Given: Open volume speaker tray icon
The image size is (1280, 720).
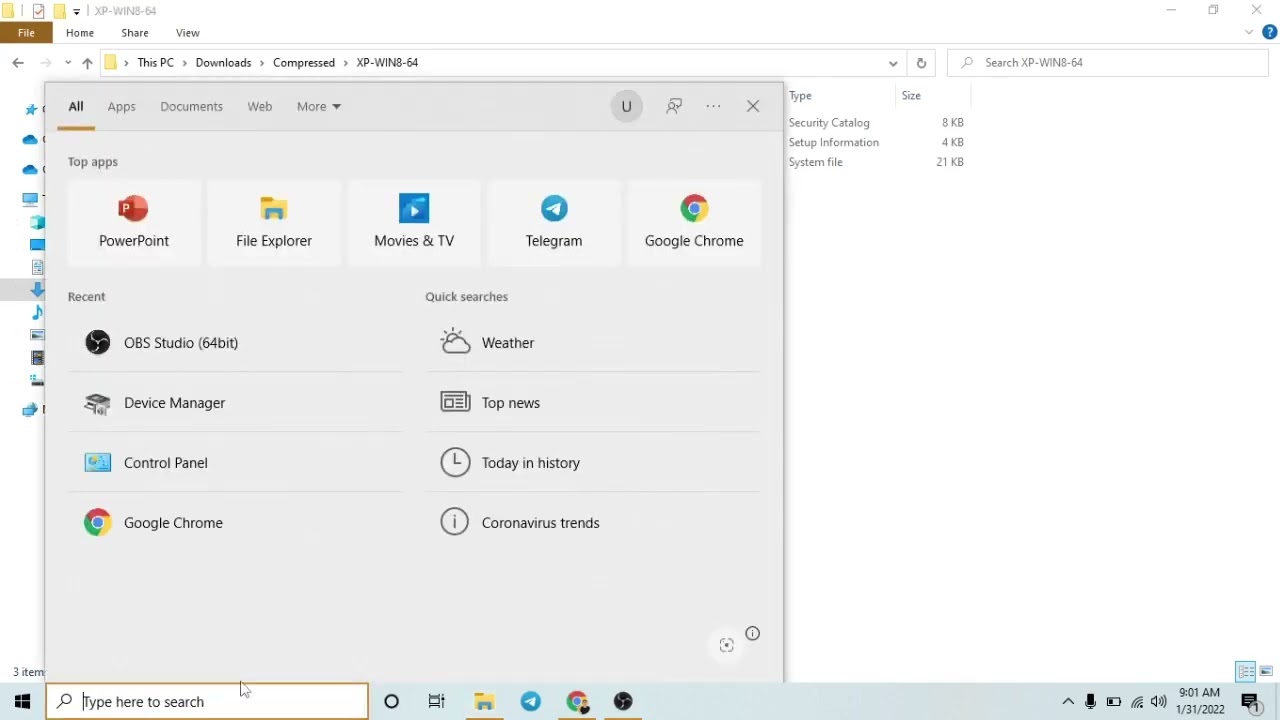Looking at the screenshot, I should [1159, 702].
